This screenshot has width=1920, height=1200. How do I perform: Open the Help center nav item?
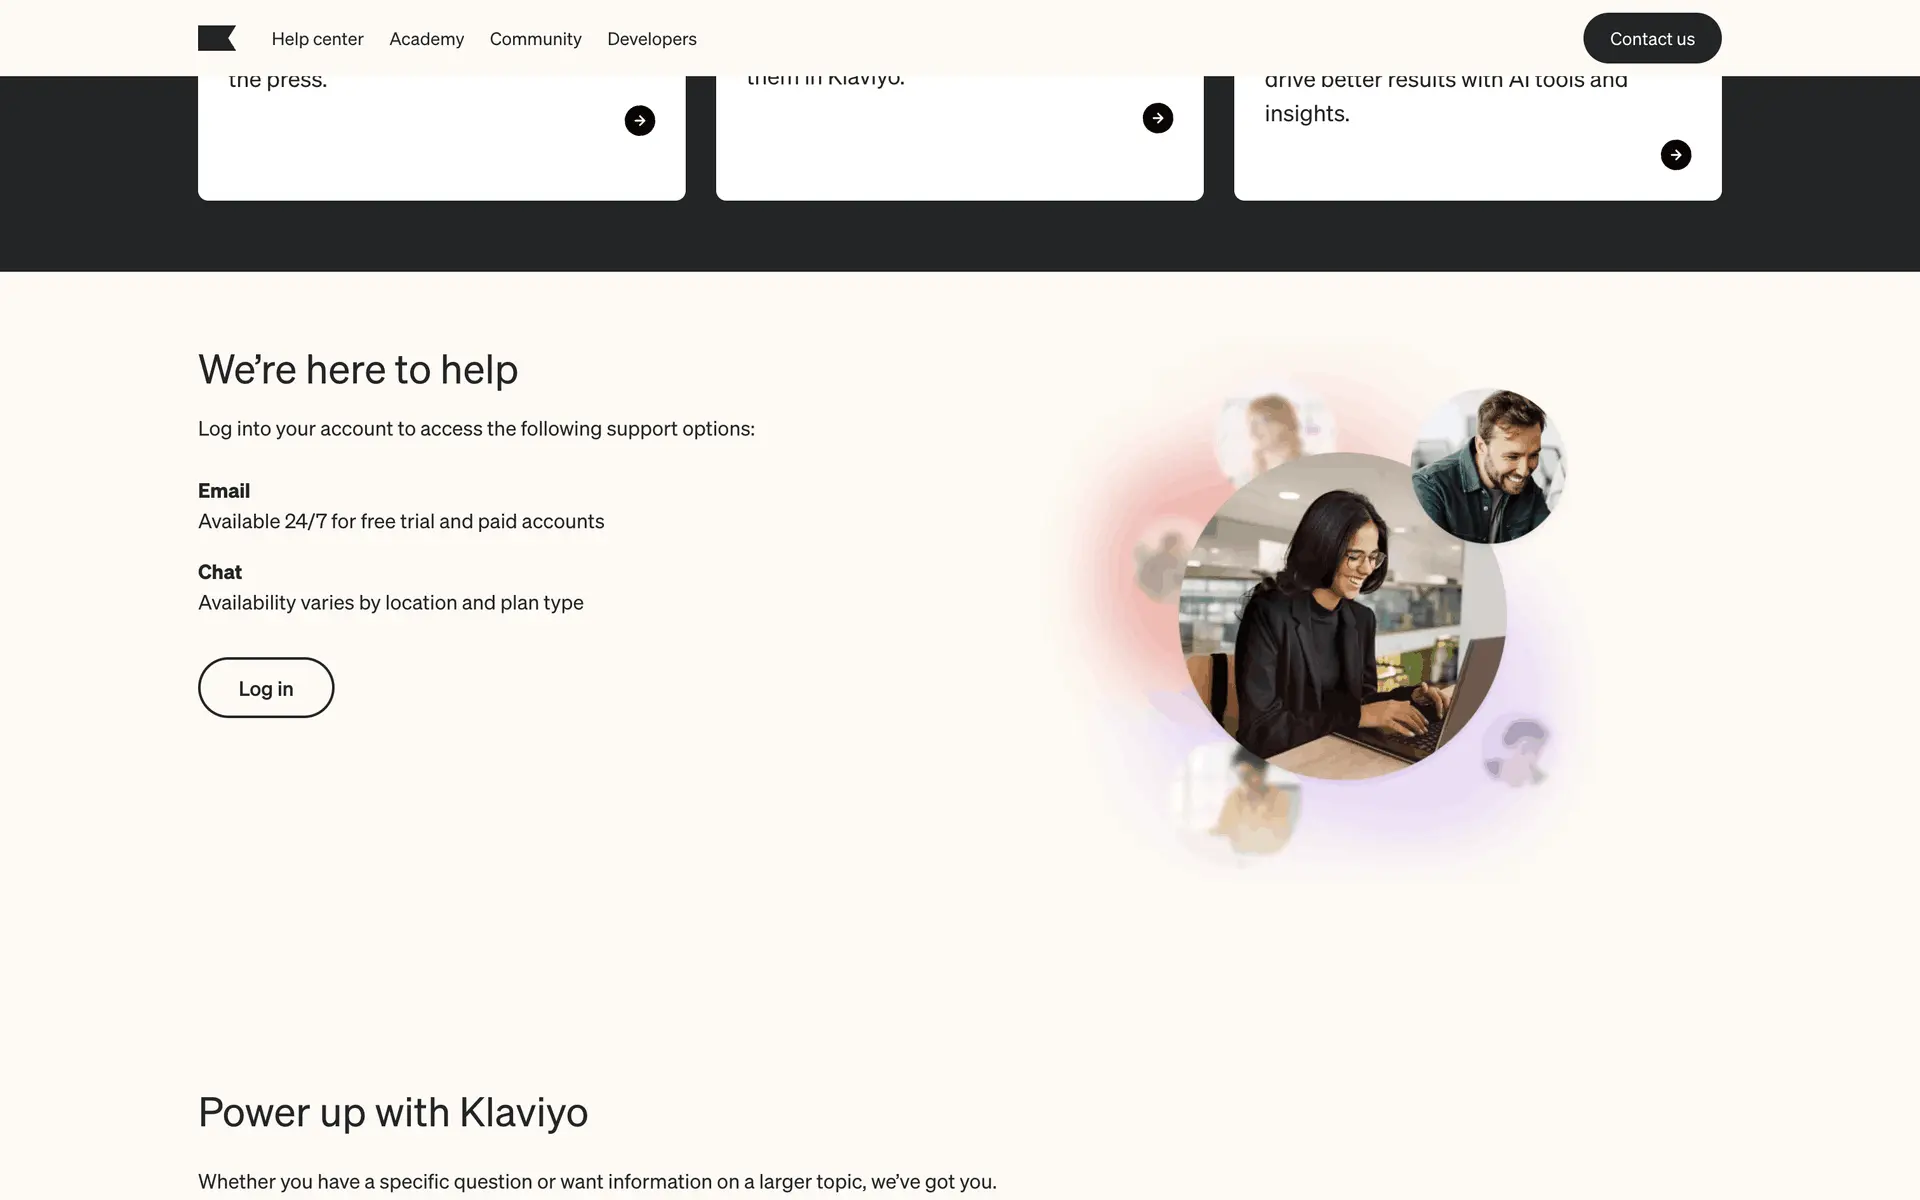coord(317,39)
